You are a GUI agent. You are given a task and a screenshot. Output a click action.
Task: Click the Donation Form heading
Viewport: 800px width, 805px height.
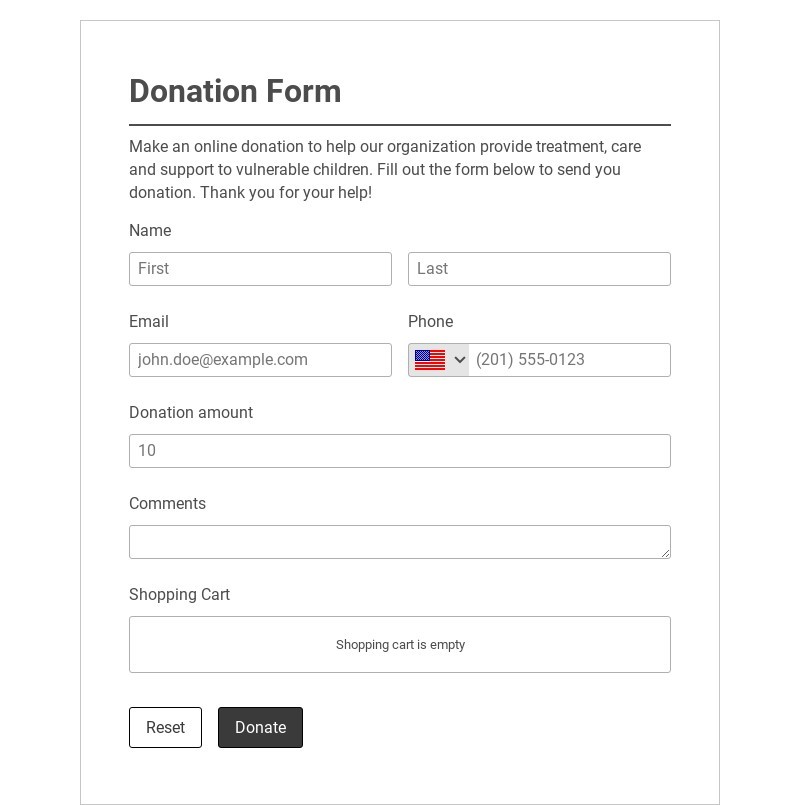[x=235, y=91]
